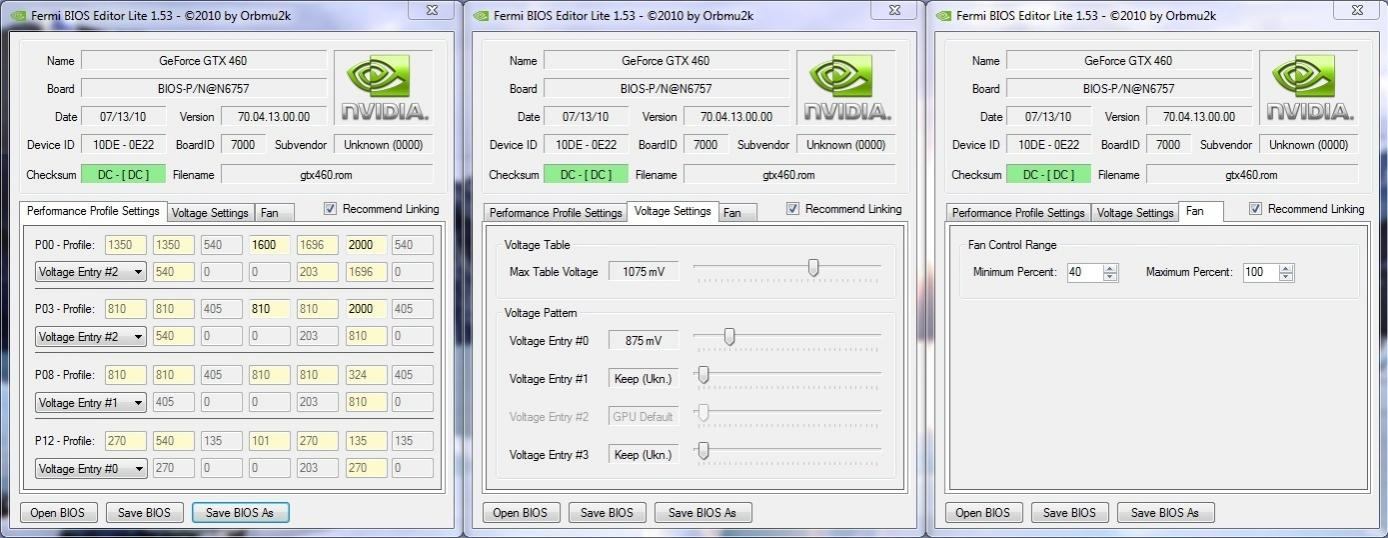Viewport: 1388px width, 538px height.
Task: Open the P03 profile Voltage Entry #2 dropdown
Action: (90, 337)
